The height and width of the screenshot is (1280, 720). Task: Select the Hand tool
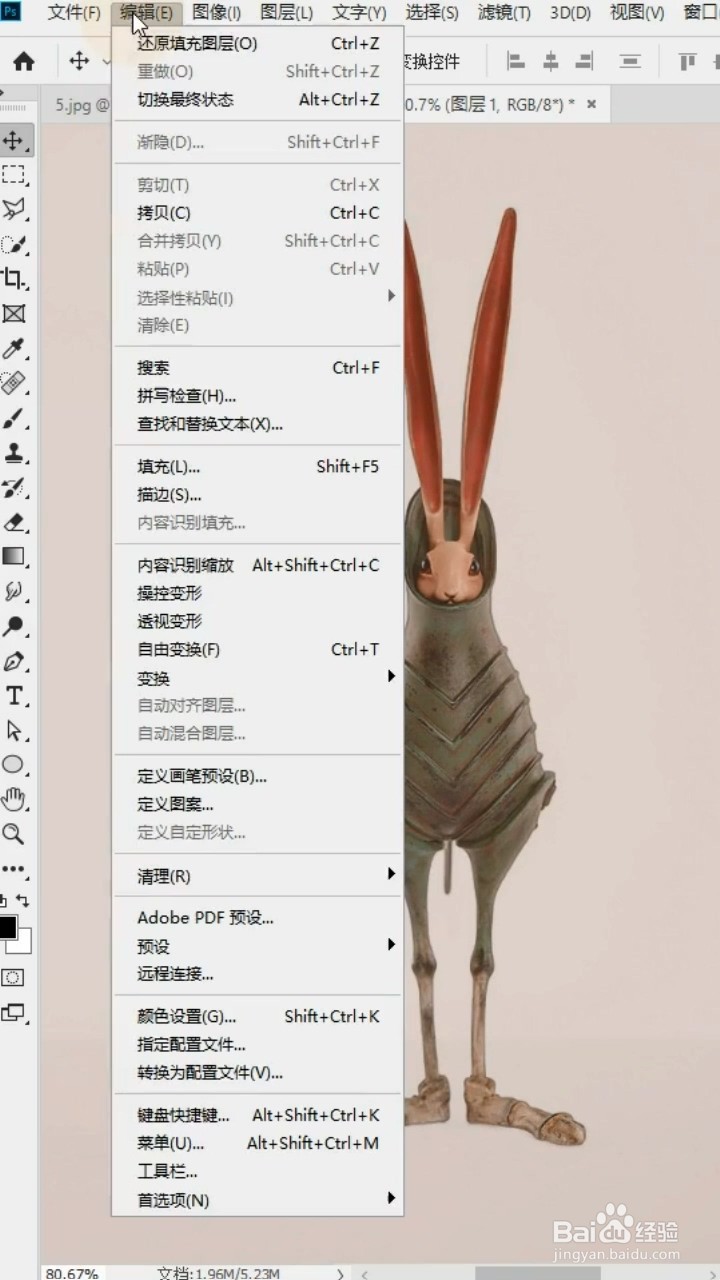click(x=14, y=799)
